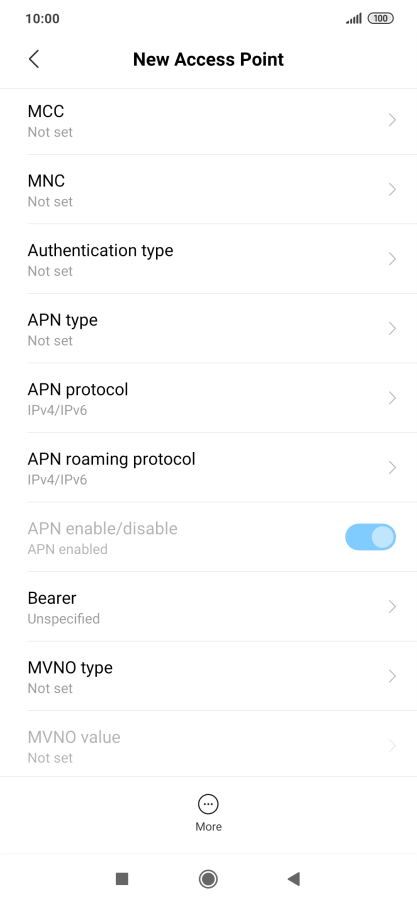Tap the Android home circle button
The width and height of the screenshot is (417, 904).
pos(208,879)
